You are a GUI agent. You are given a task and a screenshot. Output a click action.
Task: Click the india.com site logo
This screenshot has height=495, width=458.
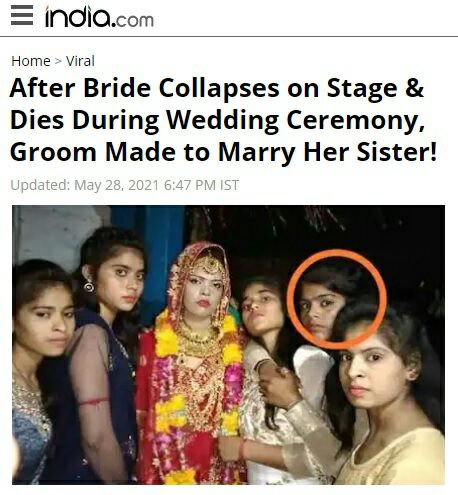tap(99, 16)
